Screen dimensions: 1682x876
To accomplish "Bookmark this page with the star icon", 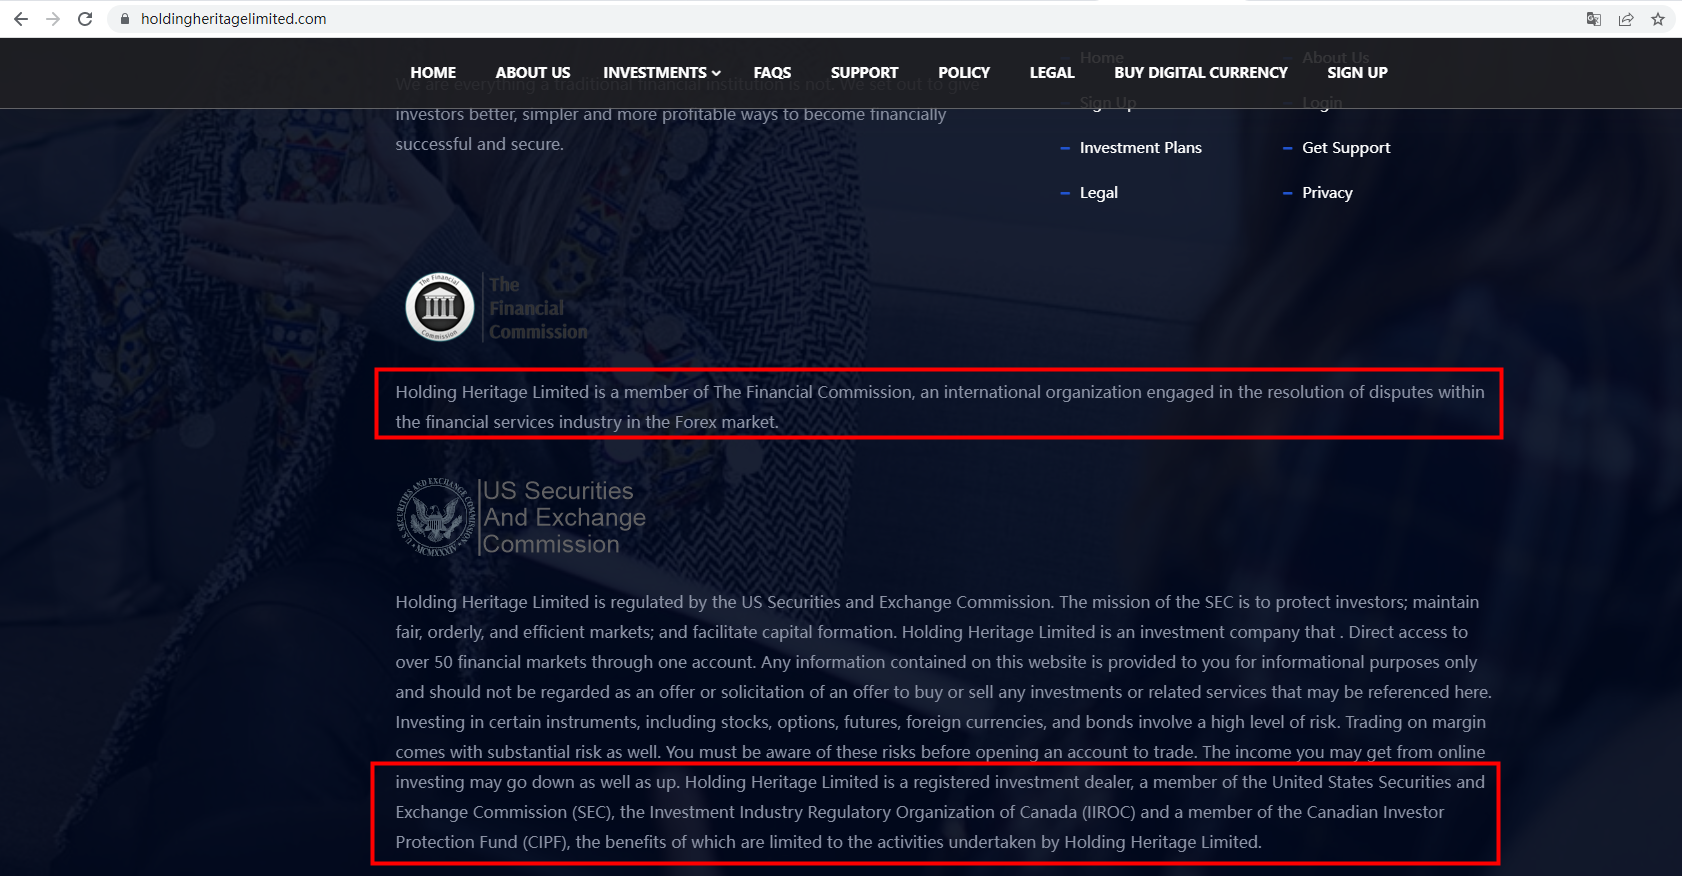I will point(1658,19).
